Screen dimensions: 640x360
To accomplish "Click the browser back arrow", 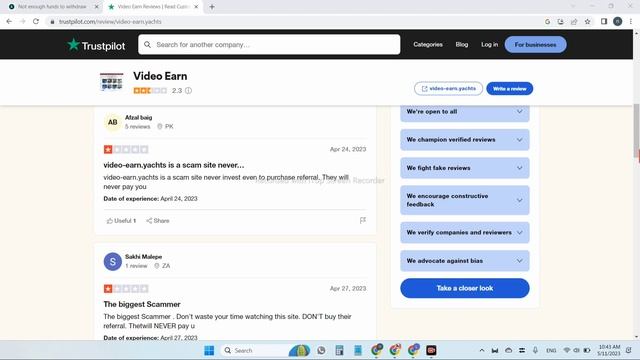I will click(x=9, y=22).
